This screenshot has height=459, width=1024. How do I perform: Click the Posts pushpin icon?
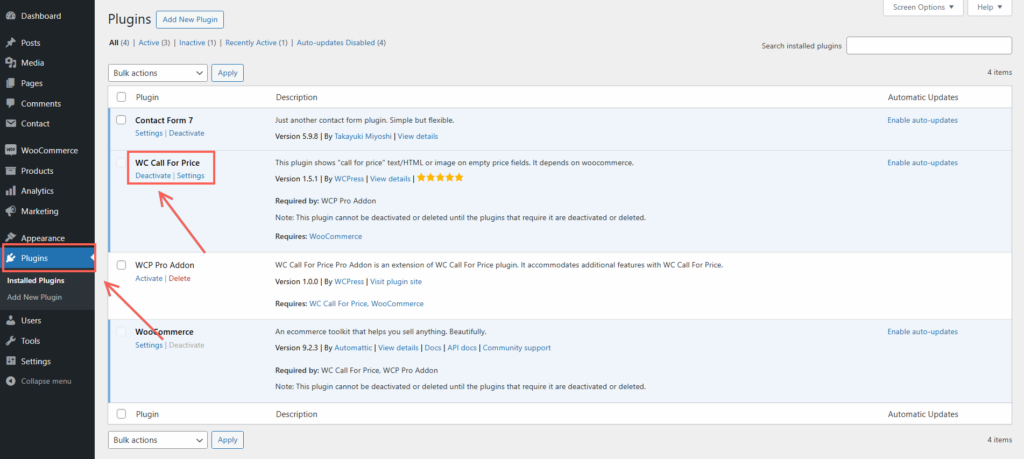[10, 42]
